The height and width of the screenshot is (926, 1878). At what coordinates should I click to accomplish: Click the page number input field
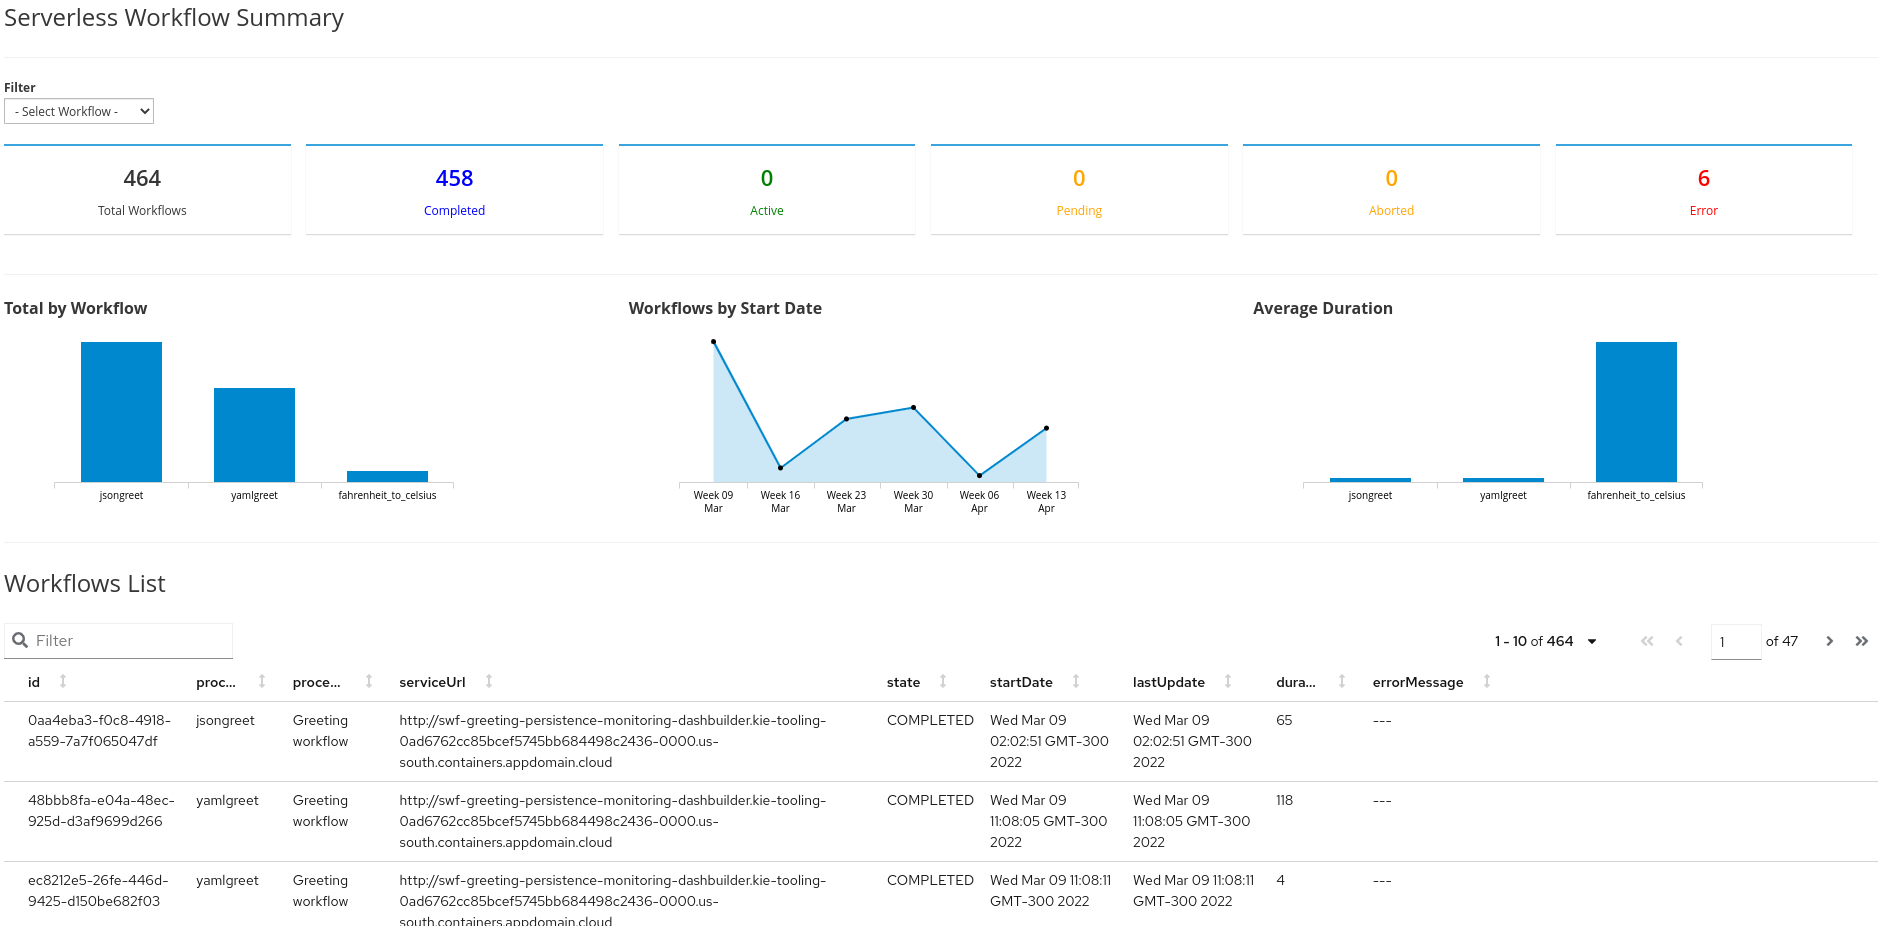1736,642
